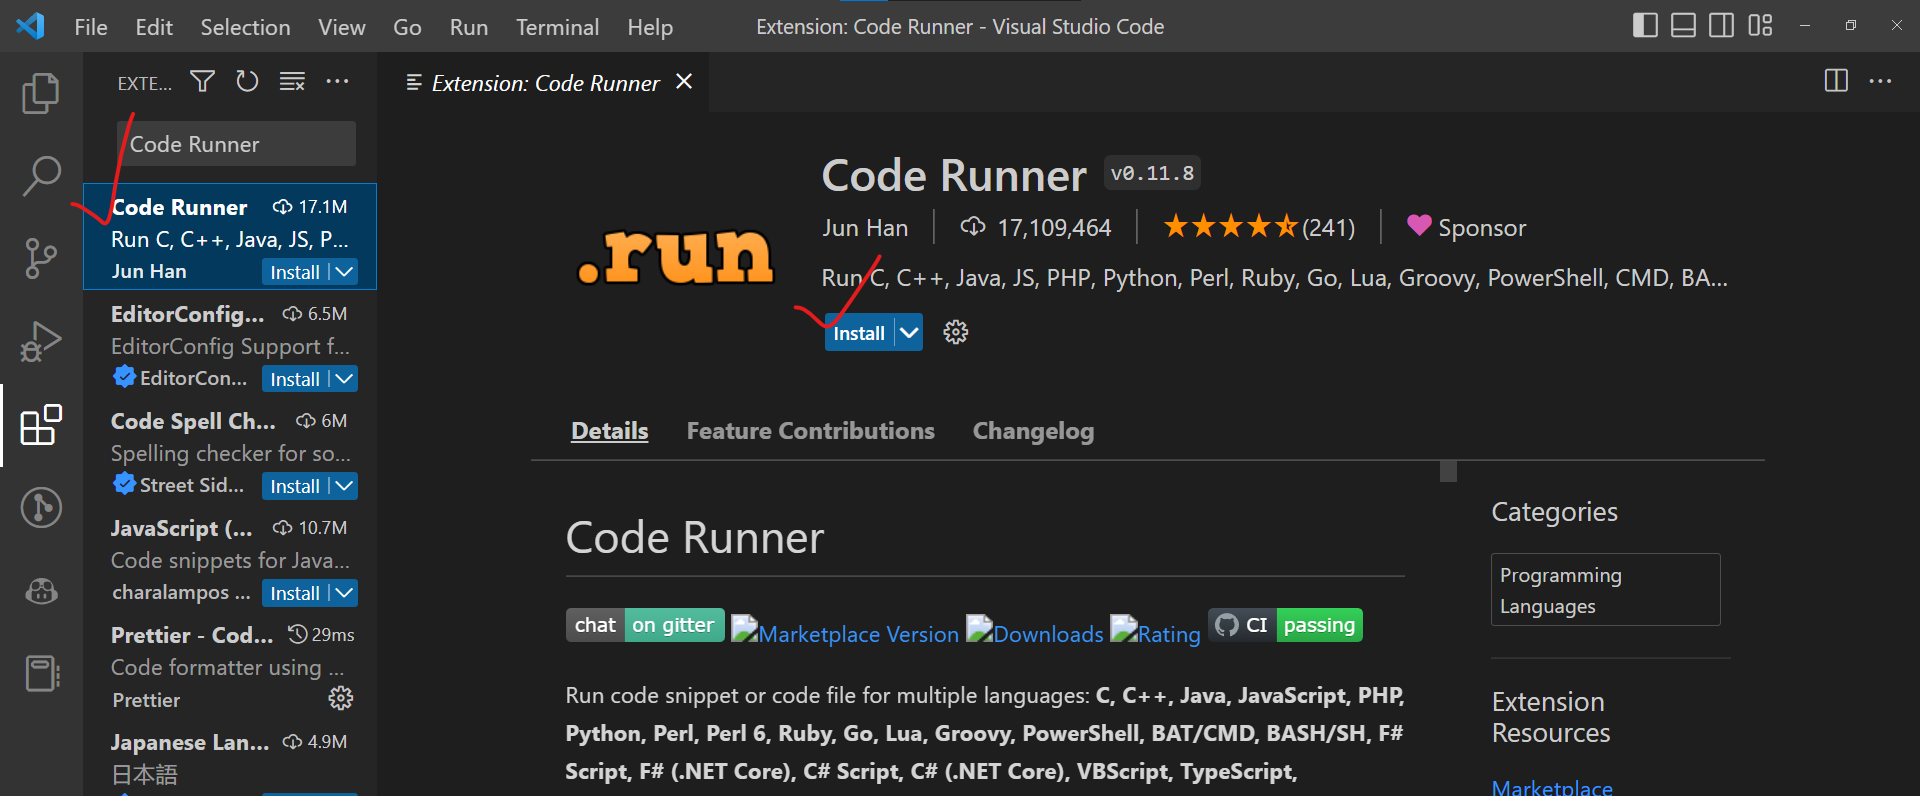Expand the Install dropdown in Code Runner header

pos(909,333)
